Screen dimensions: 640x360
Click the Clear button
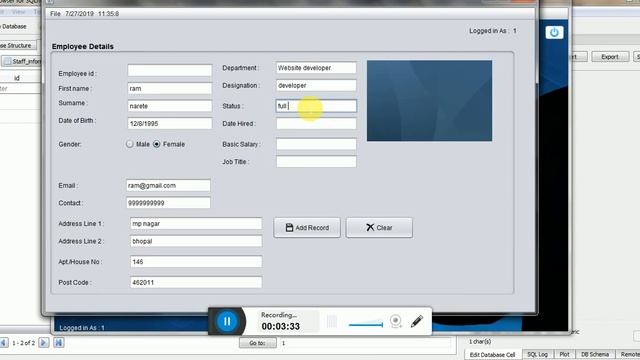coord(379,227)
